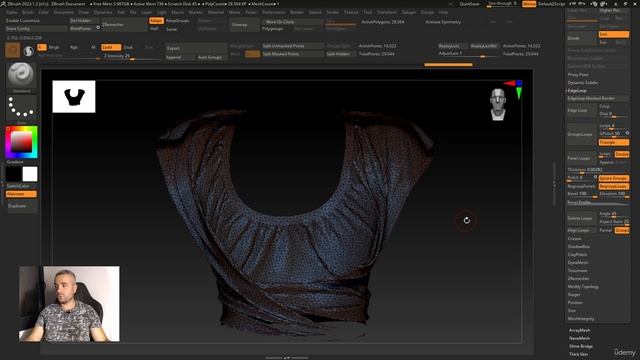640x360 pixels.
Task: Click the Delete Loops button
Action: 582,218
